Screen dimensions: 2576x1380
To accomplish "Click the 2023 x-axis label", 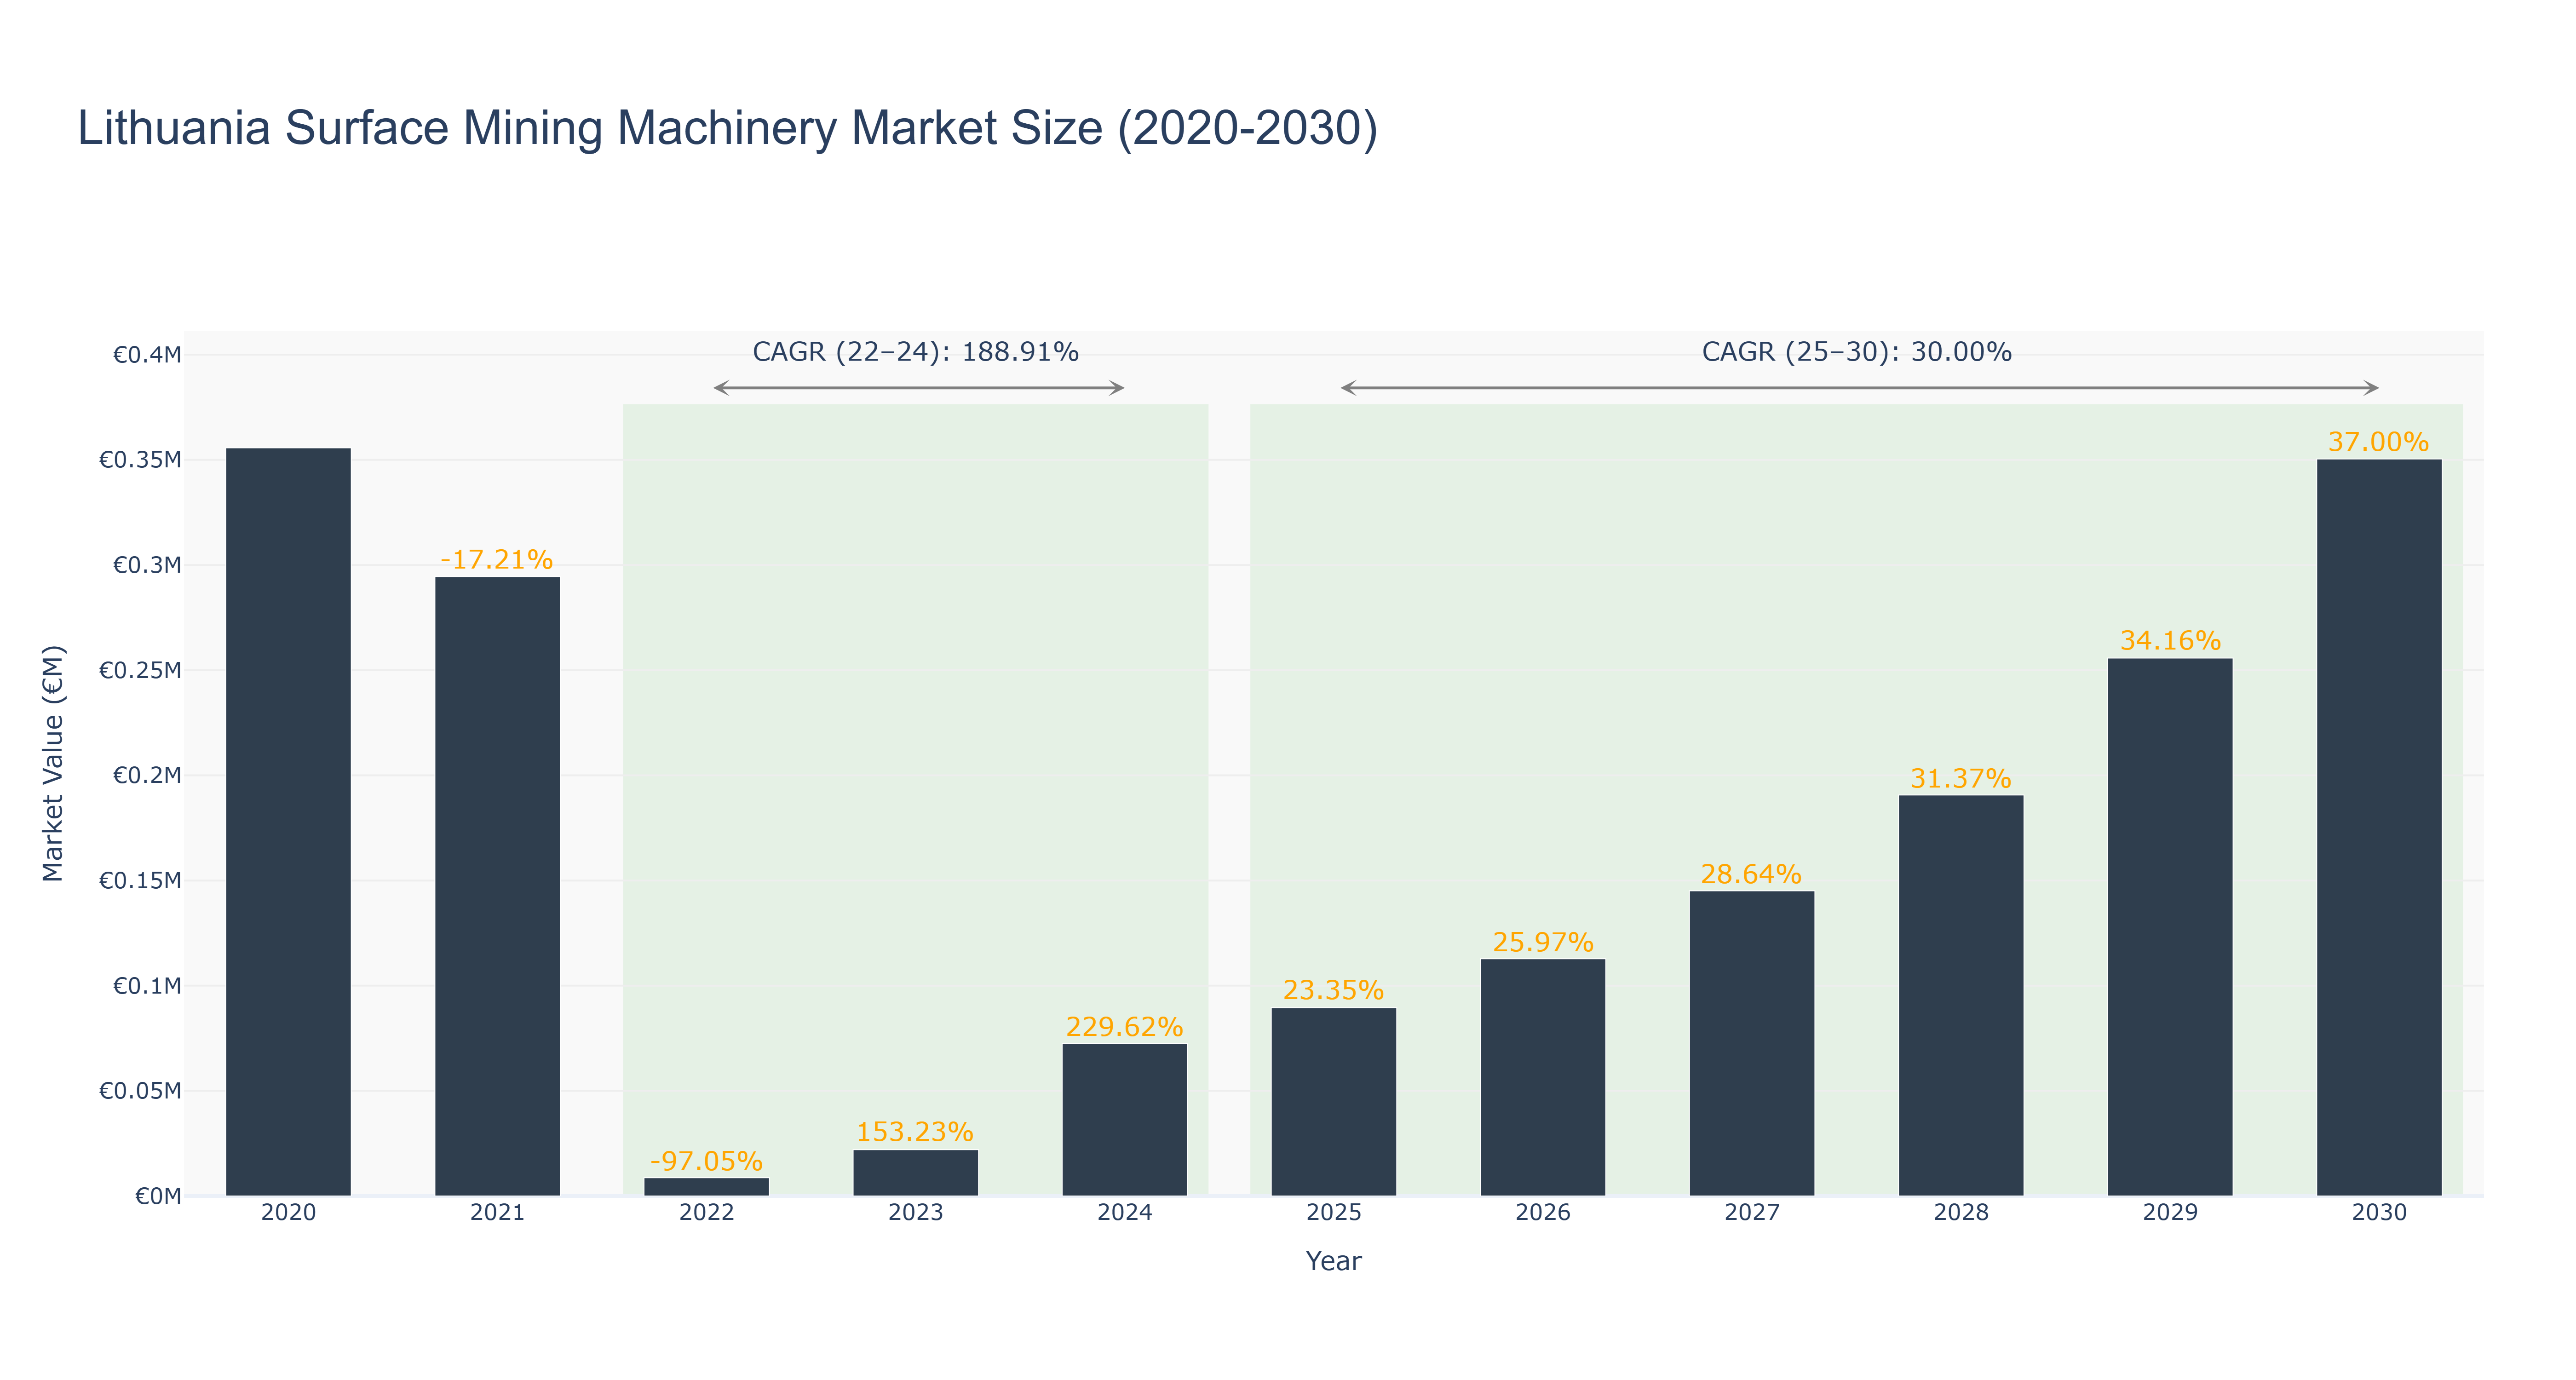I will coord(916,1213).
